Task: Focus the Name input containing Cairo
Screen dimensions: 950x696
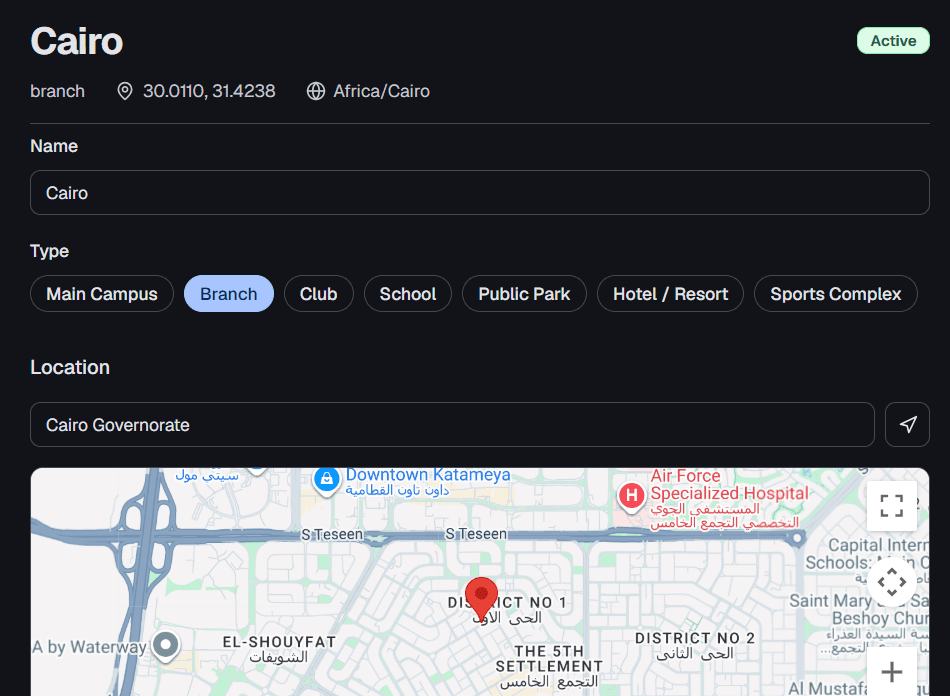Action: point(480,193)
